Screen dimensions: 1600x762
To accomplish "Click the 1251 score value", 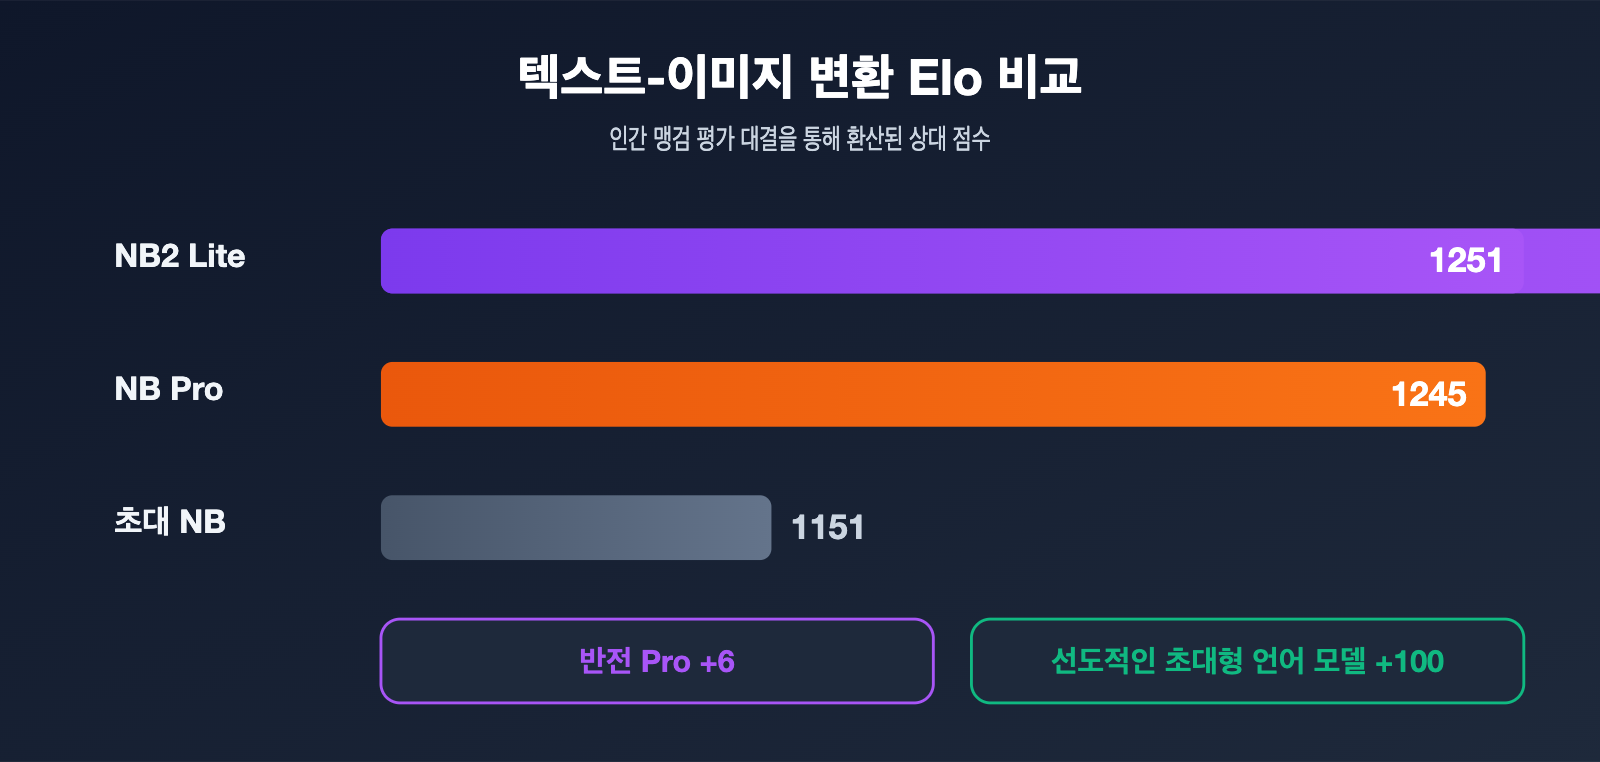I will 1465,261.
